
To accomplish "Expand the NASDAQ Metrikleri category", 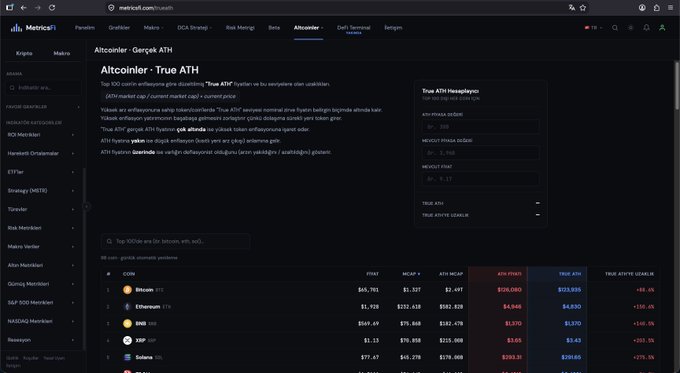I will 41,321.
